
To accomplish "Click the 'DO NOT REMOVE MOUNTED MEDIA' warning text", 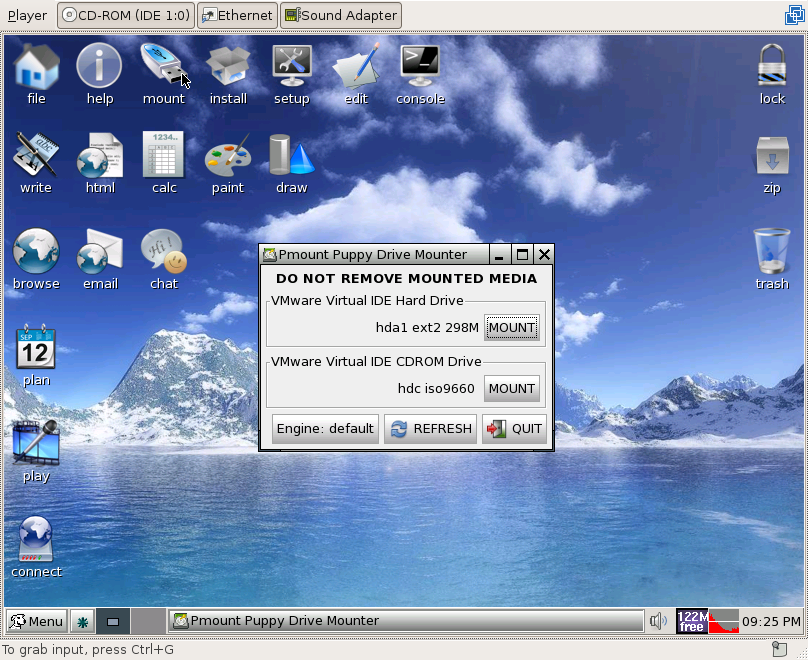I will [407, 279].
